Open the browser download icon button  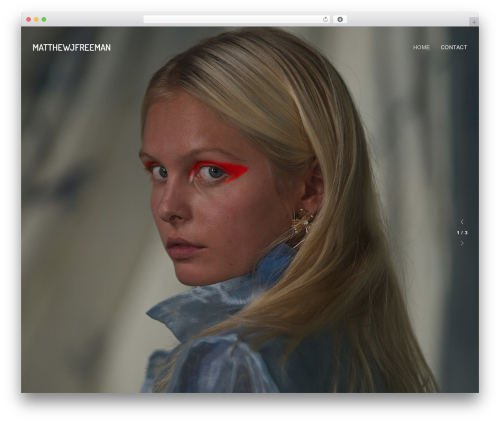tap(340, 19)
